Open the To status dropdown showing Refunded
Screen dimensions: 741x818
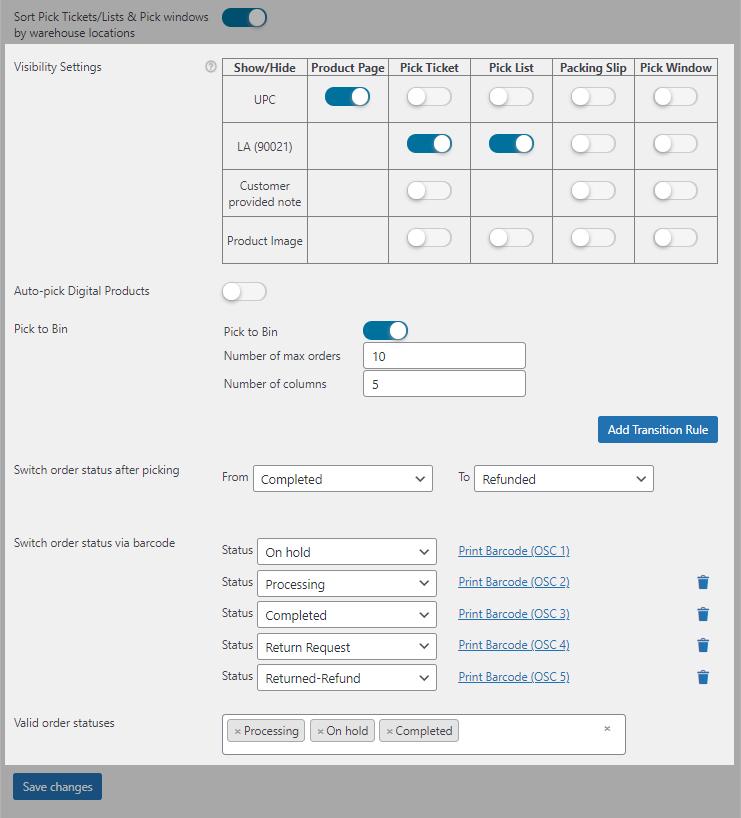563,479
